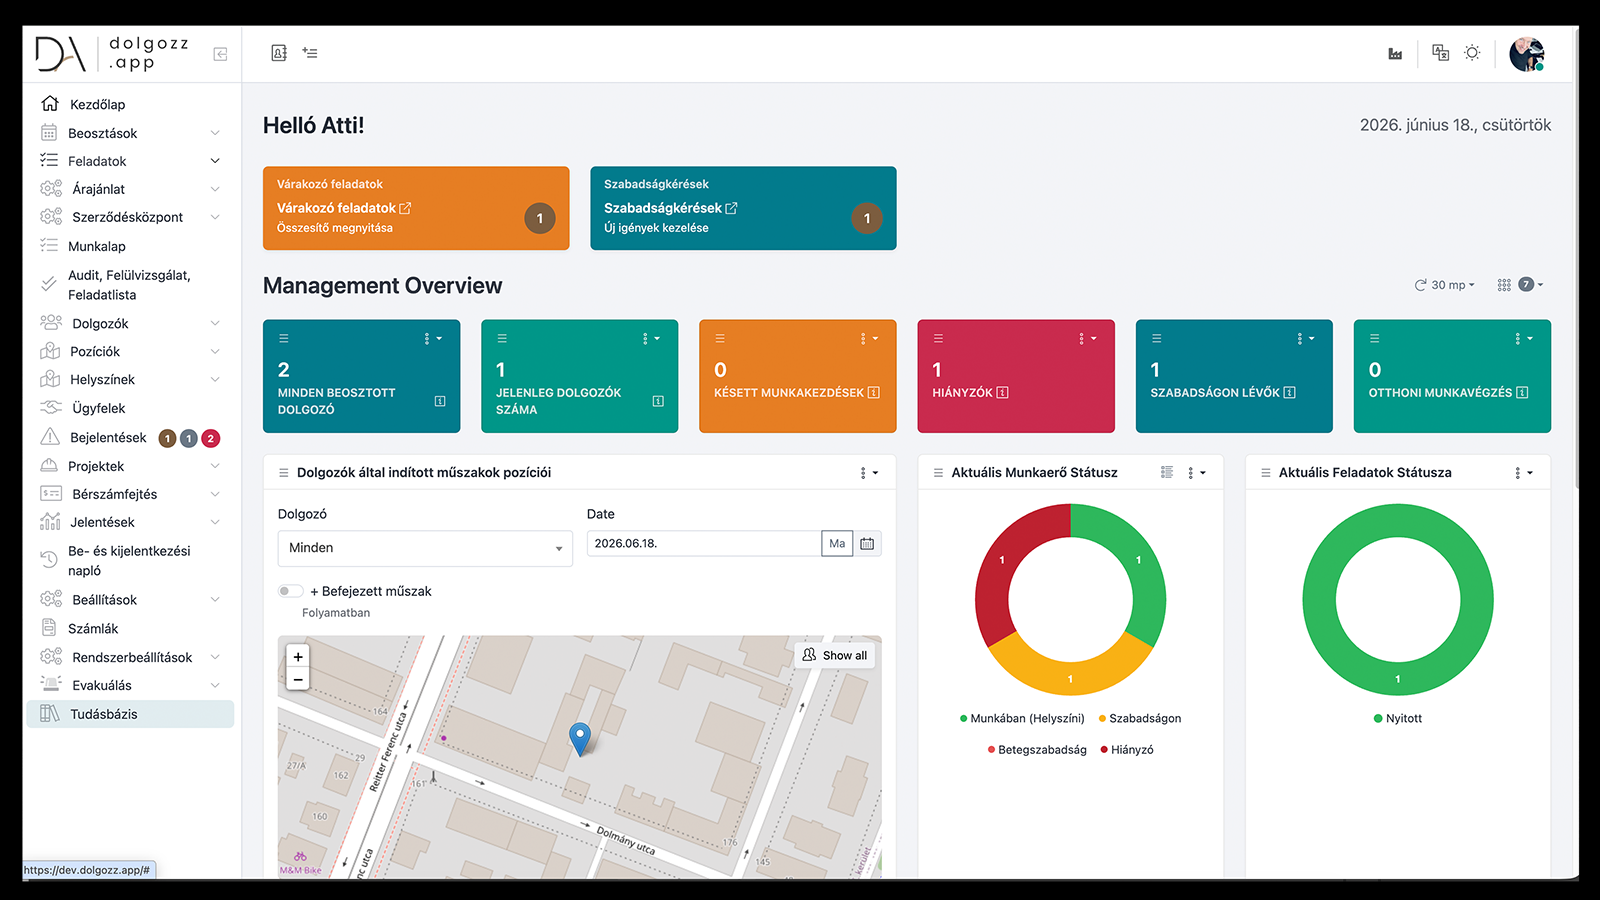Image resolution: width=1600 pixels, height=900 pixels.
Task: Collapse the sidebar with the arrow icon
Action: point(220,54)
